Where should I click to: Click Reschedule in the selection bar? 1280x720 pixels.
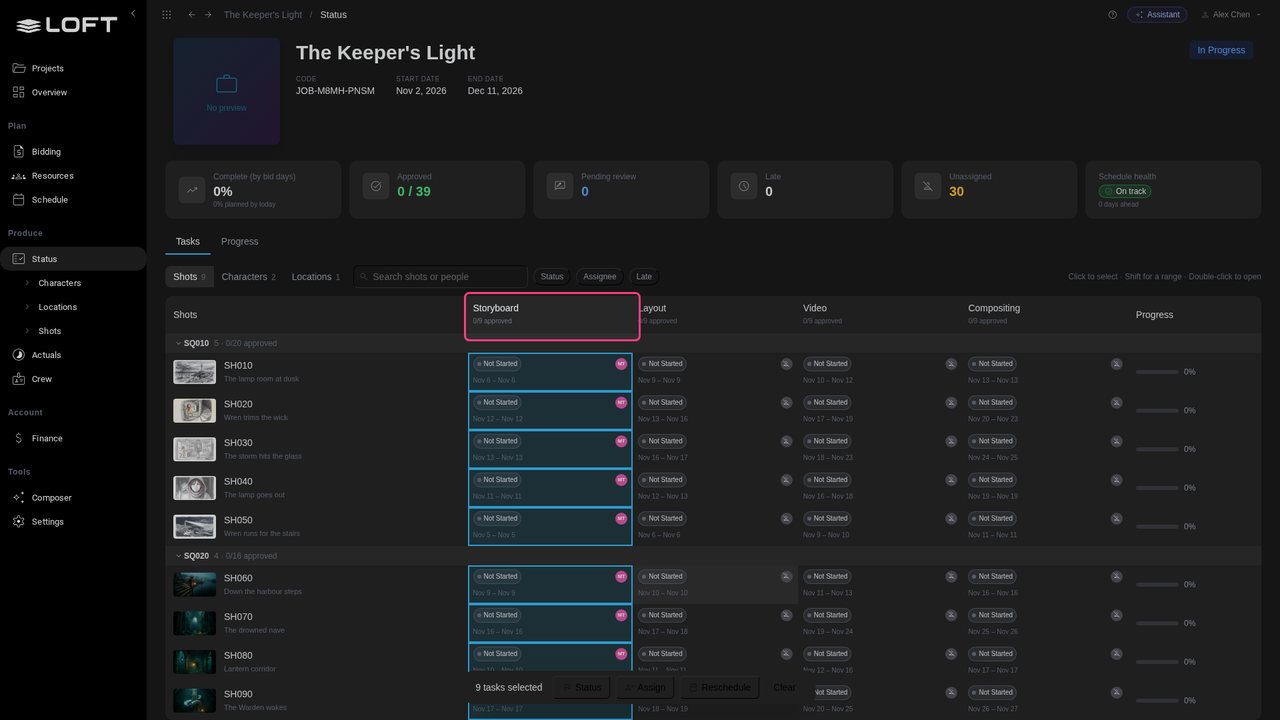(718, 688)
